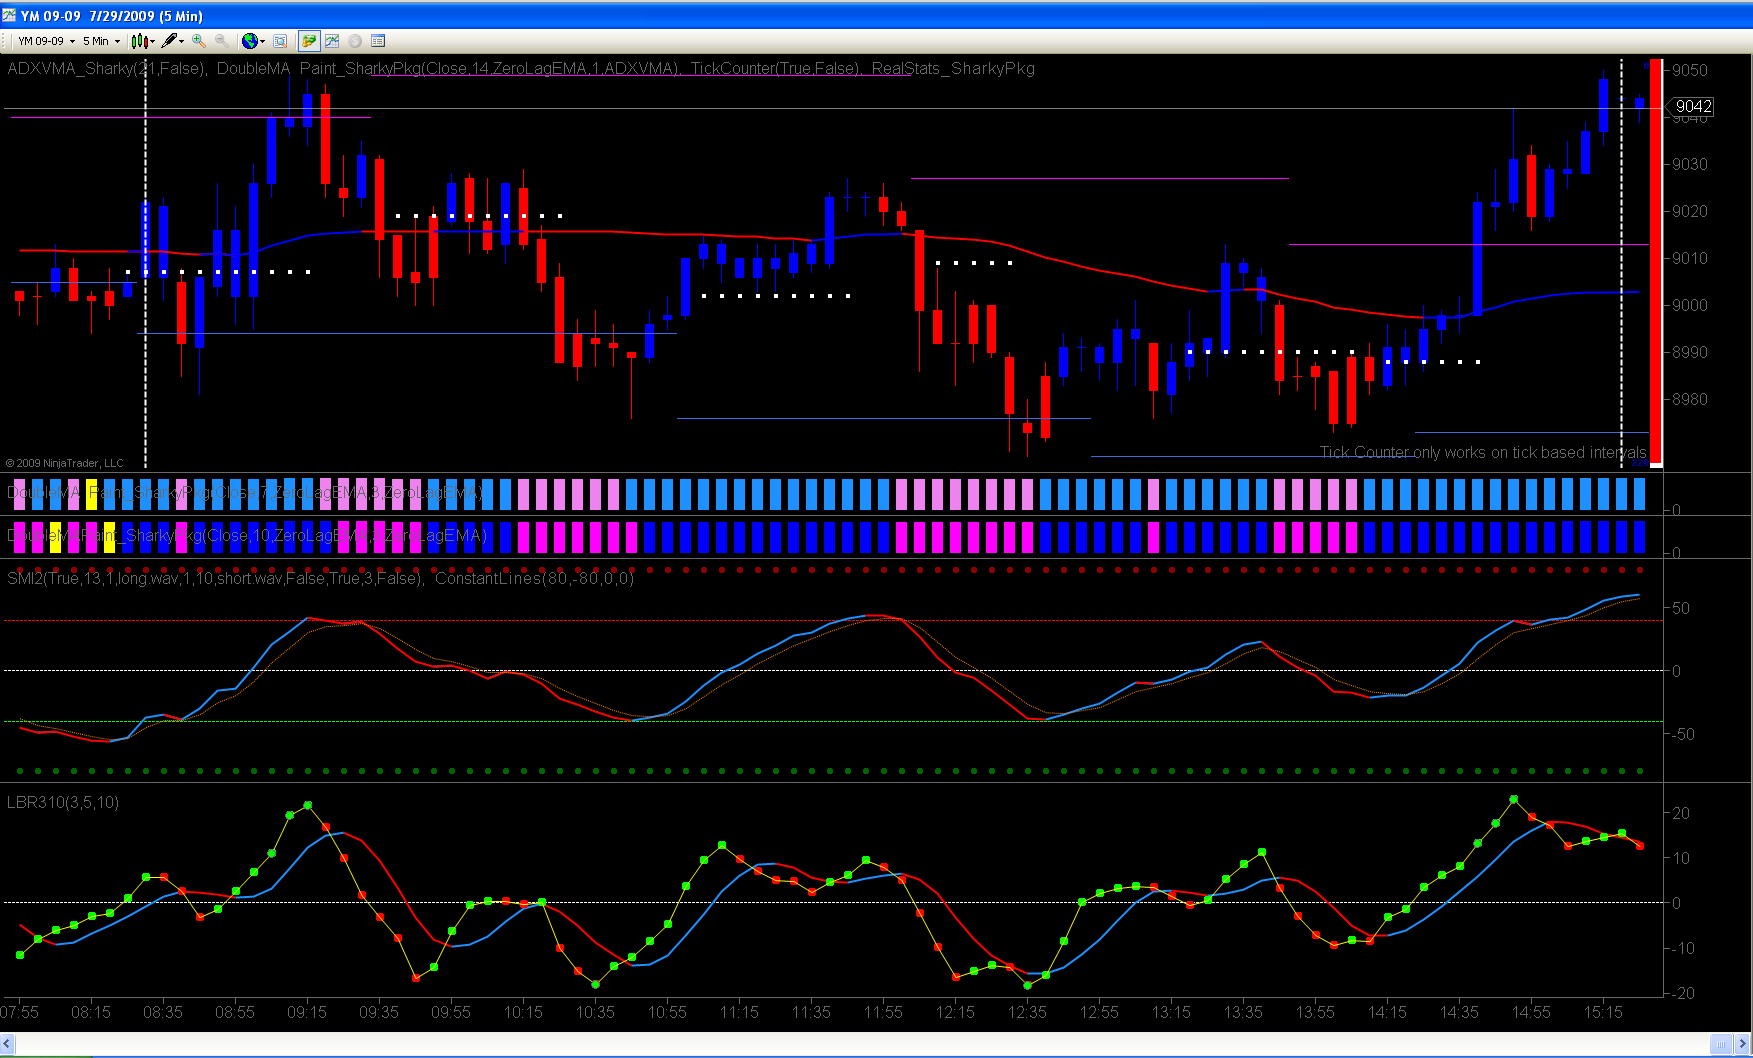Screen dimensions: 1753x1058
Task: Click the 12:35 time axis label
Action: tap(1027, 1012)
